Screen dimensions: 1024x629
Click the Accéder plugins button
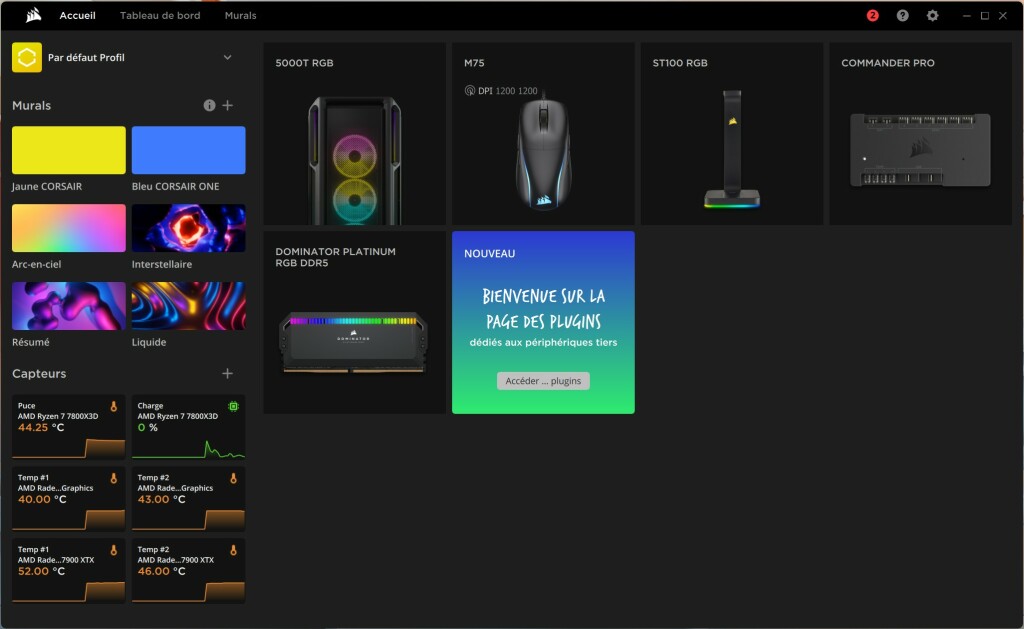click(x=543, y=381)
